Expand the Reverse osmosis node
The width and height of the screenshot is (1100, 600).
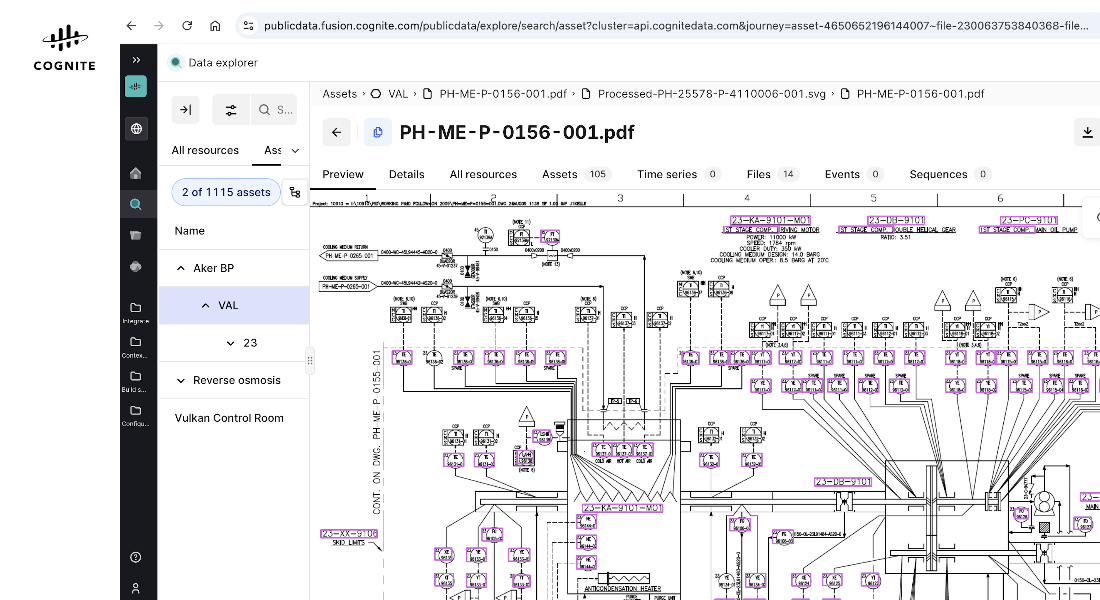coord(181,380)
